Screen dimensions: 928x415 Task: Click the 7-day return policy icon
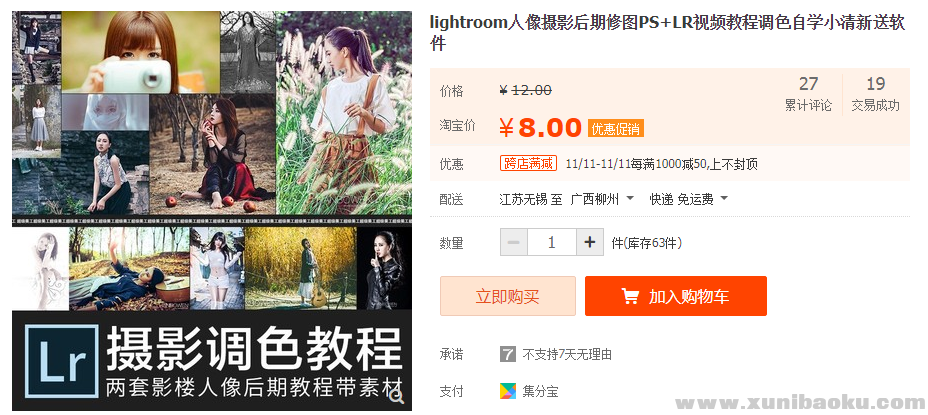tap(507, 355)
